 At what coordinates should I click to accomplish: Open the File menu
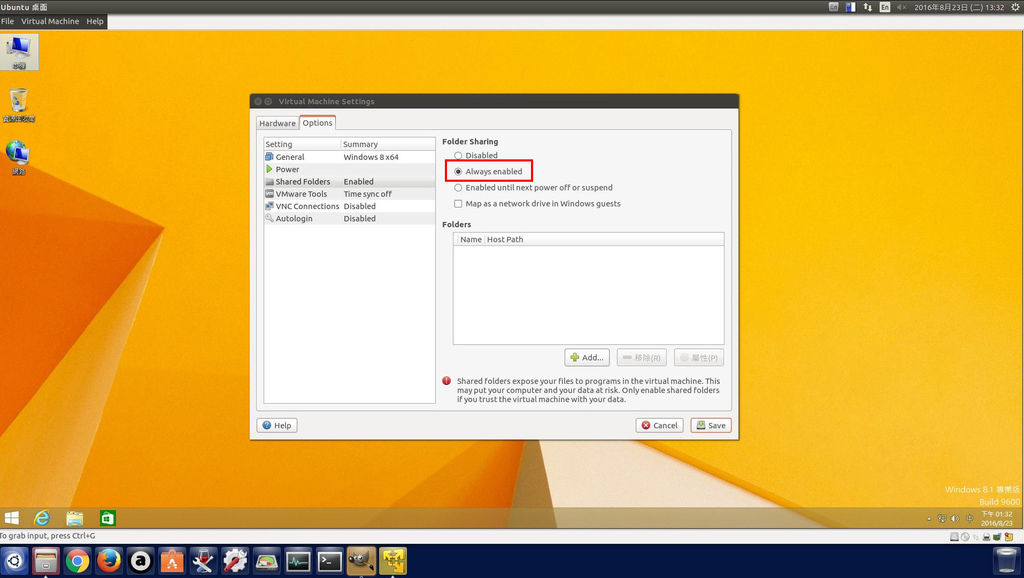9,20
